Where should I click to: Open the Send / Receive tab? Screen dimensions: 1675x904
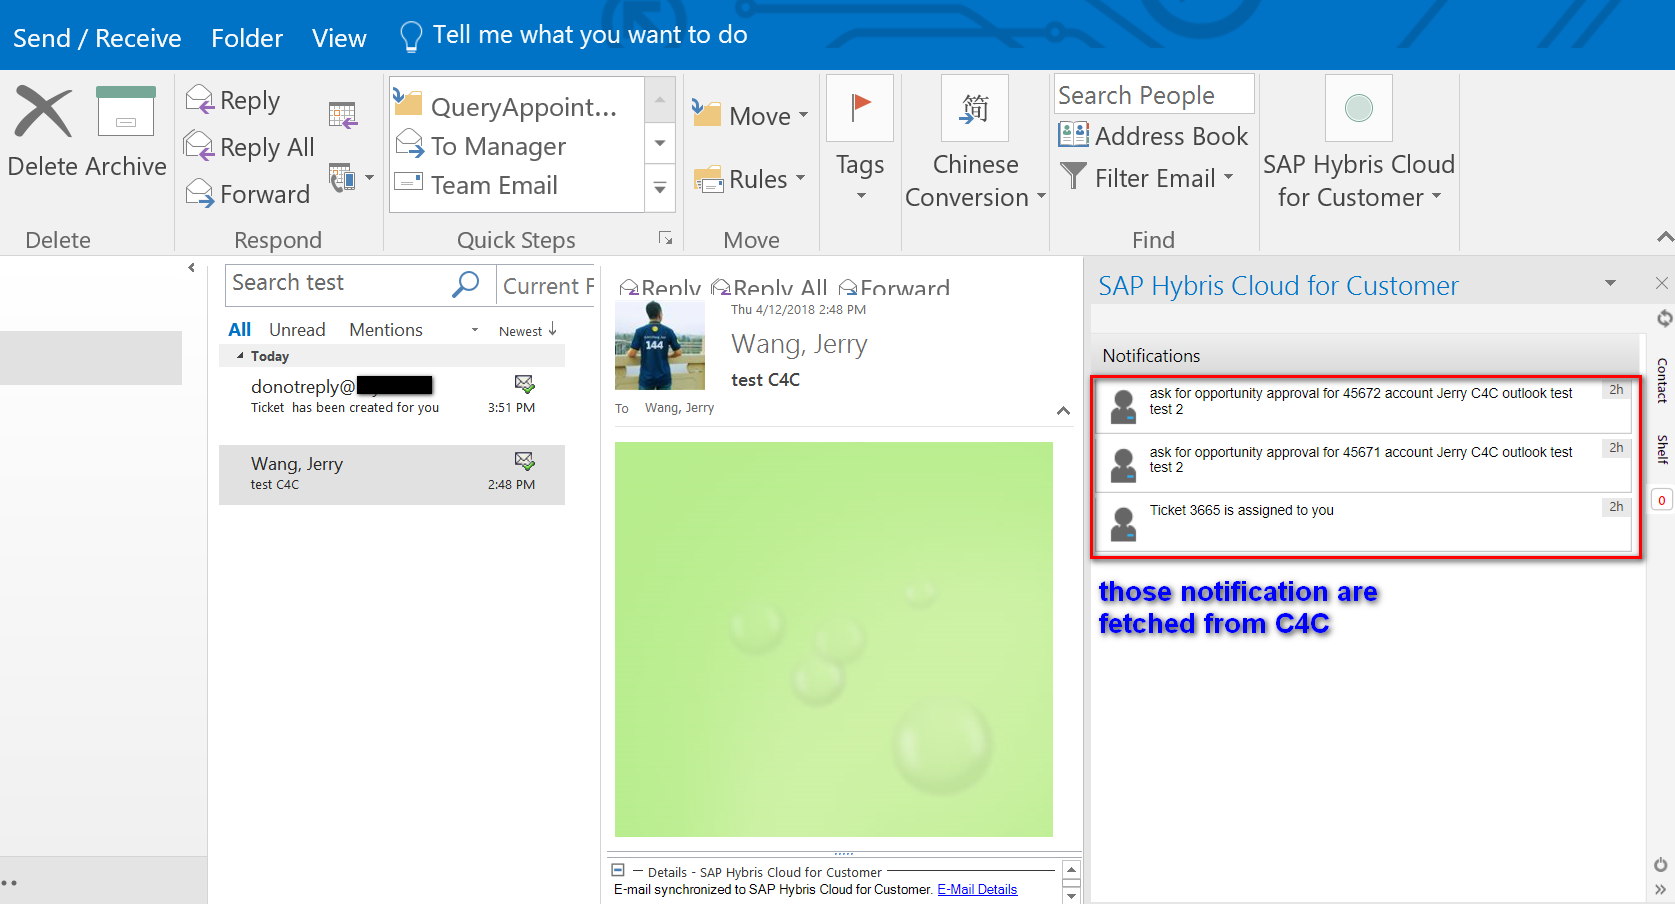click(97, 38)
